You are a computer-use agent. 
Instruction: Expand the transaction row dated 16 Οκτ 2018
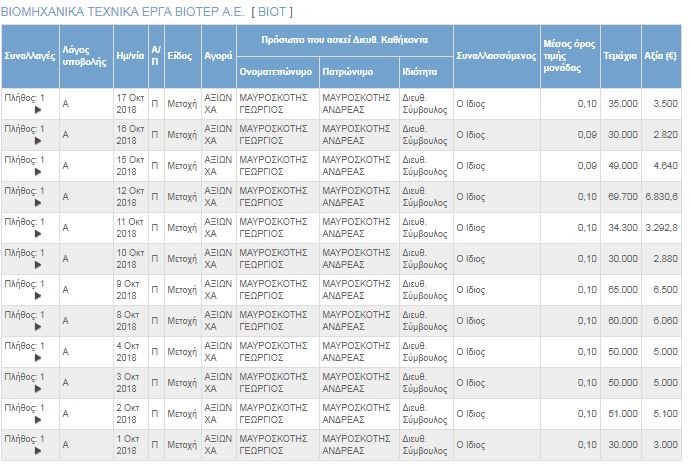(38, 141)
